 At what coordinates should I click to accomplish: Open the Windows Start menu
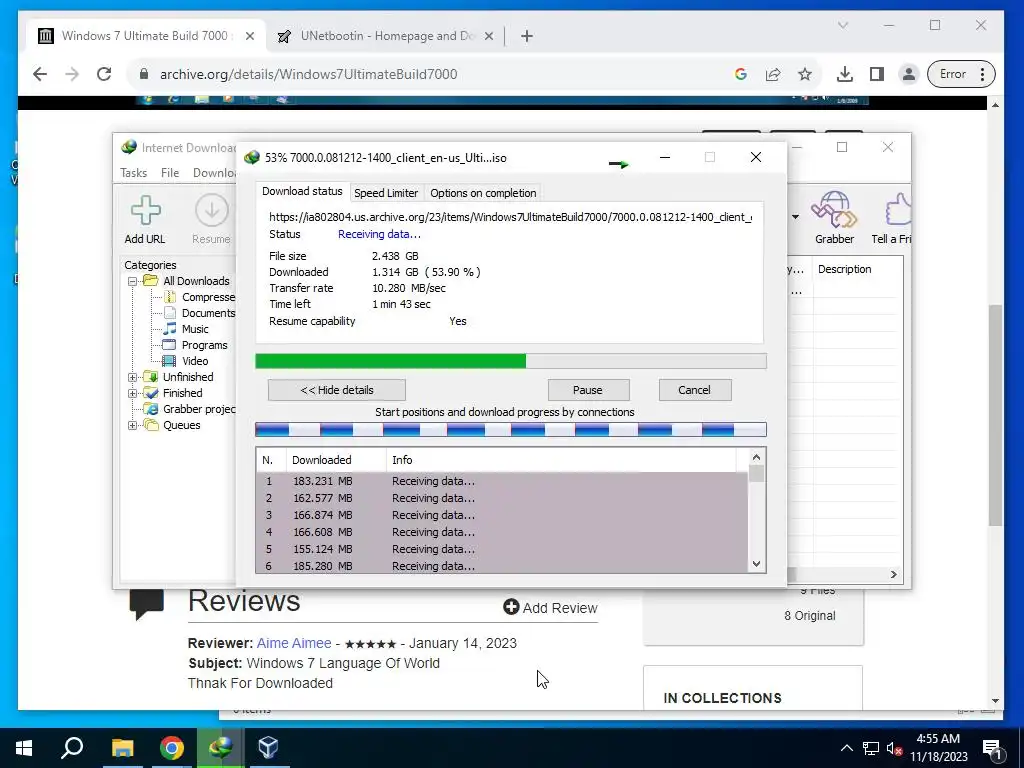24,747
